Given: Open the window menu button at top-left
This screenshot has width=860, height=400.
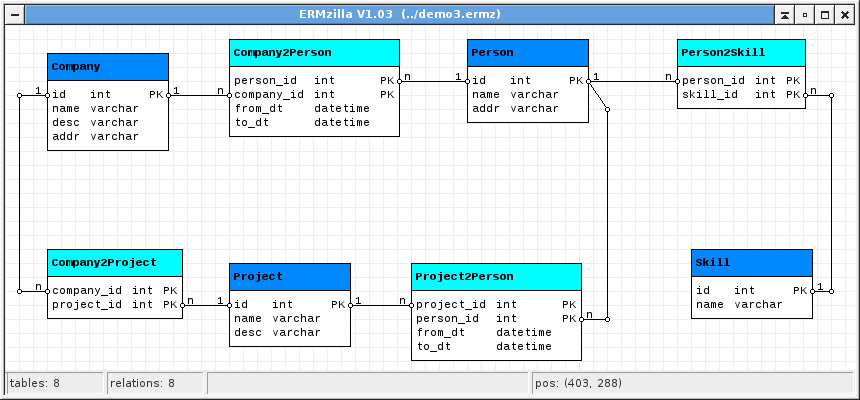Looking at the screenshot, I should (x=14, y=15).
